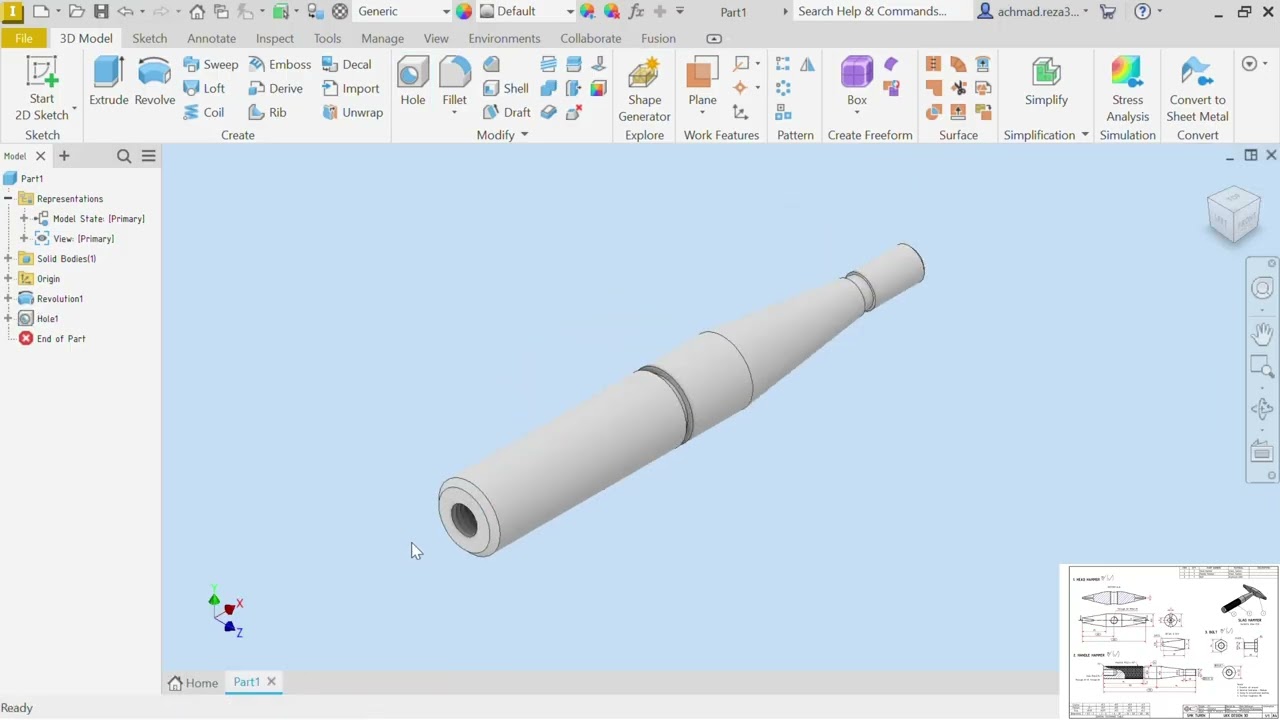Create a work Plane

coord(702,82)
